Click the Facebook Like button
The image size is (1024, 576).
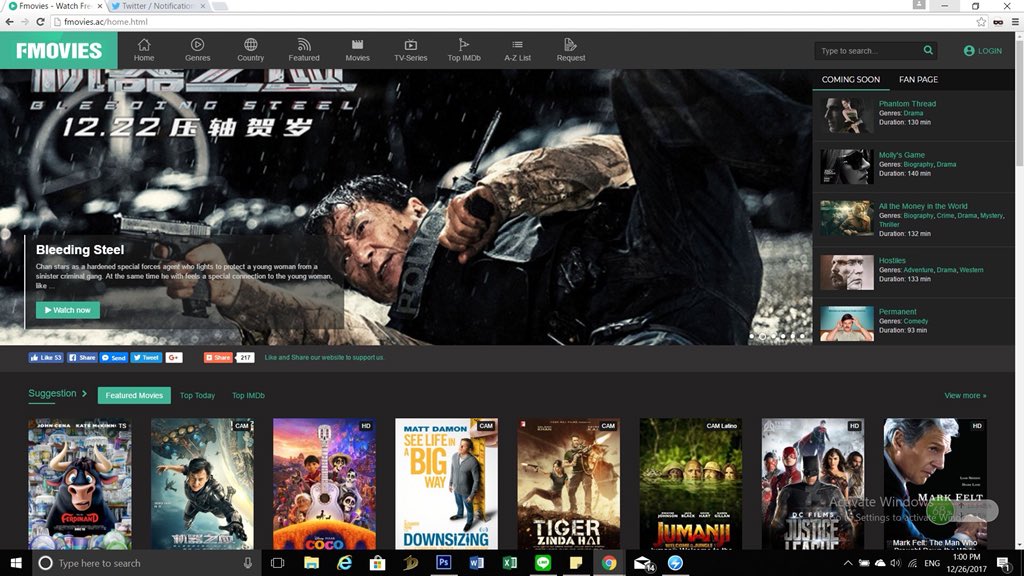click(x=46, y=357)
